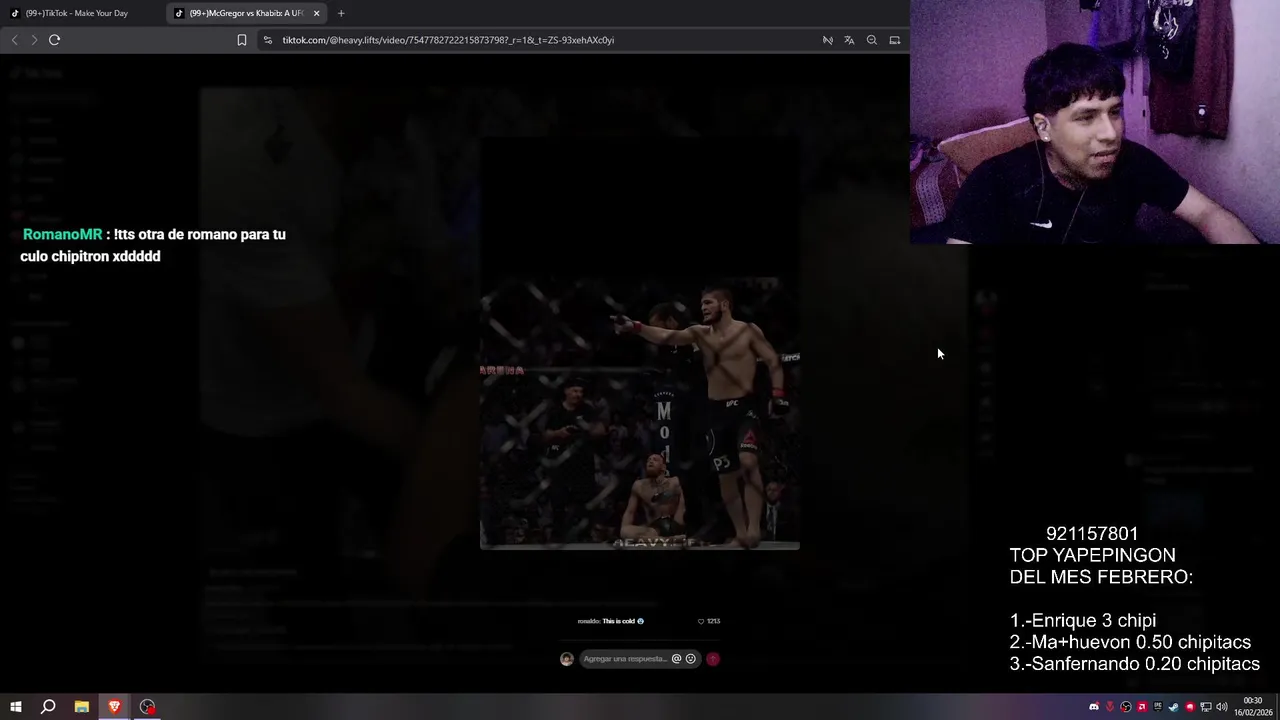
Task: Open the OBS Studio taskbar icon
Action: coord(147,707)
